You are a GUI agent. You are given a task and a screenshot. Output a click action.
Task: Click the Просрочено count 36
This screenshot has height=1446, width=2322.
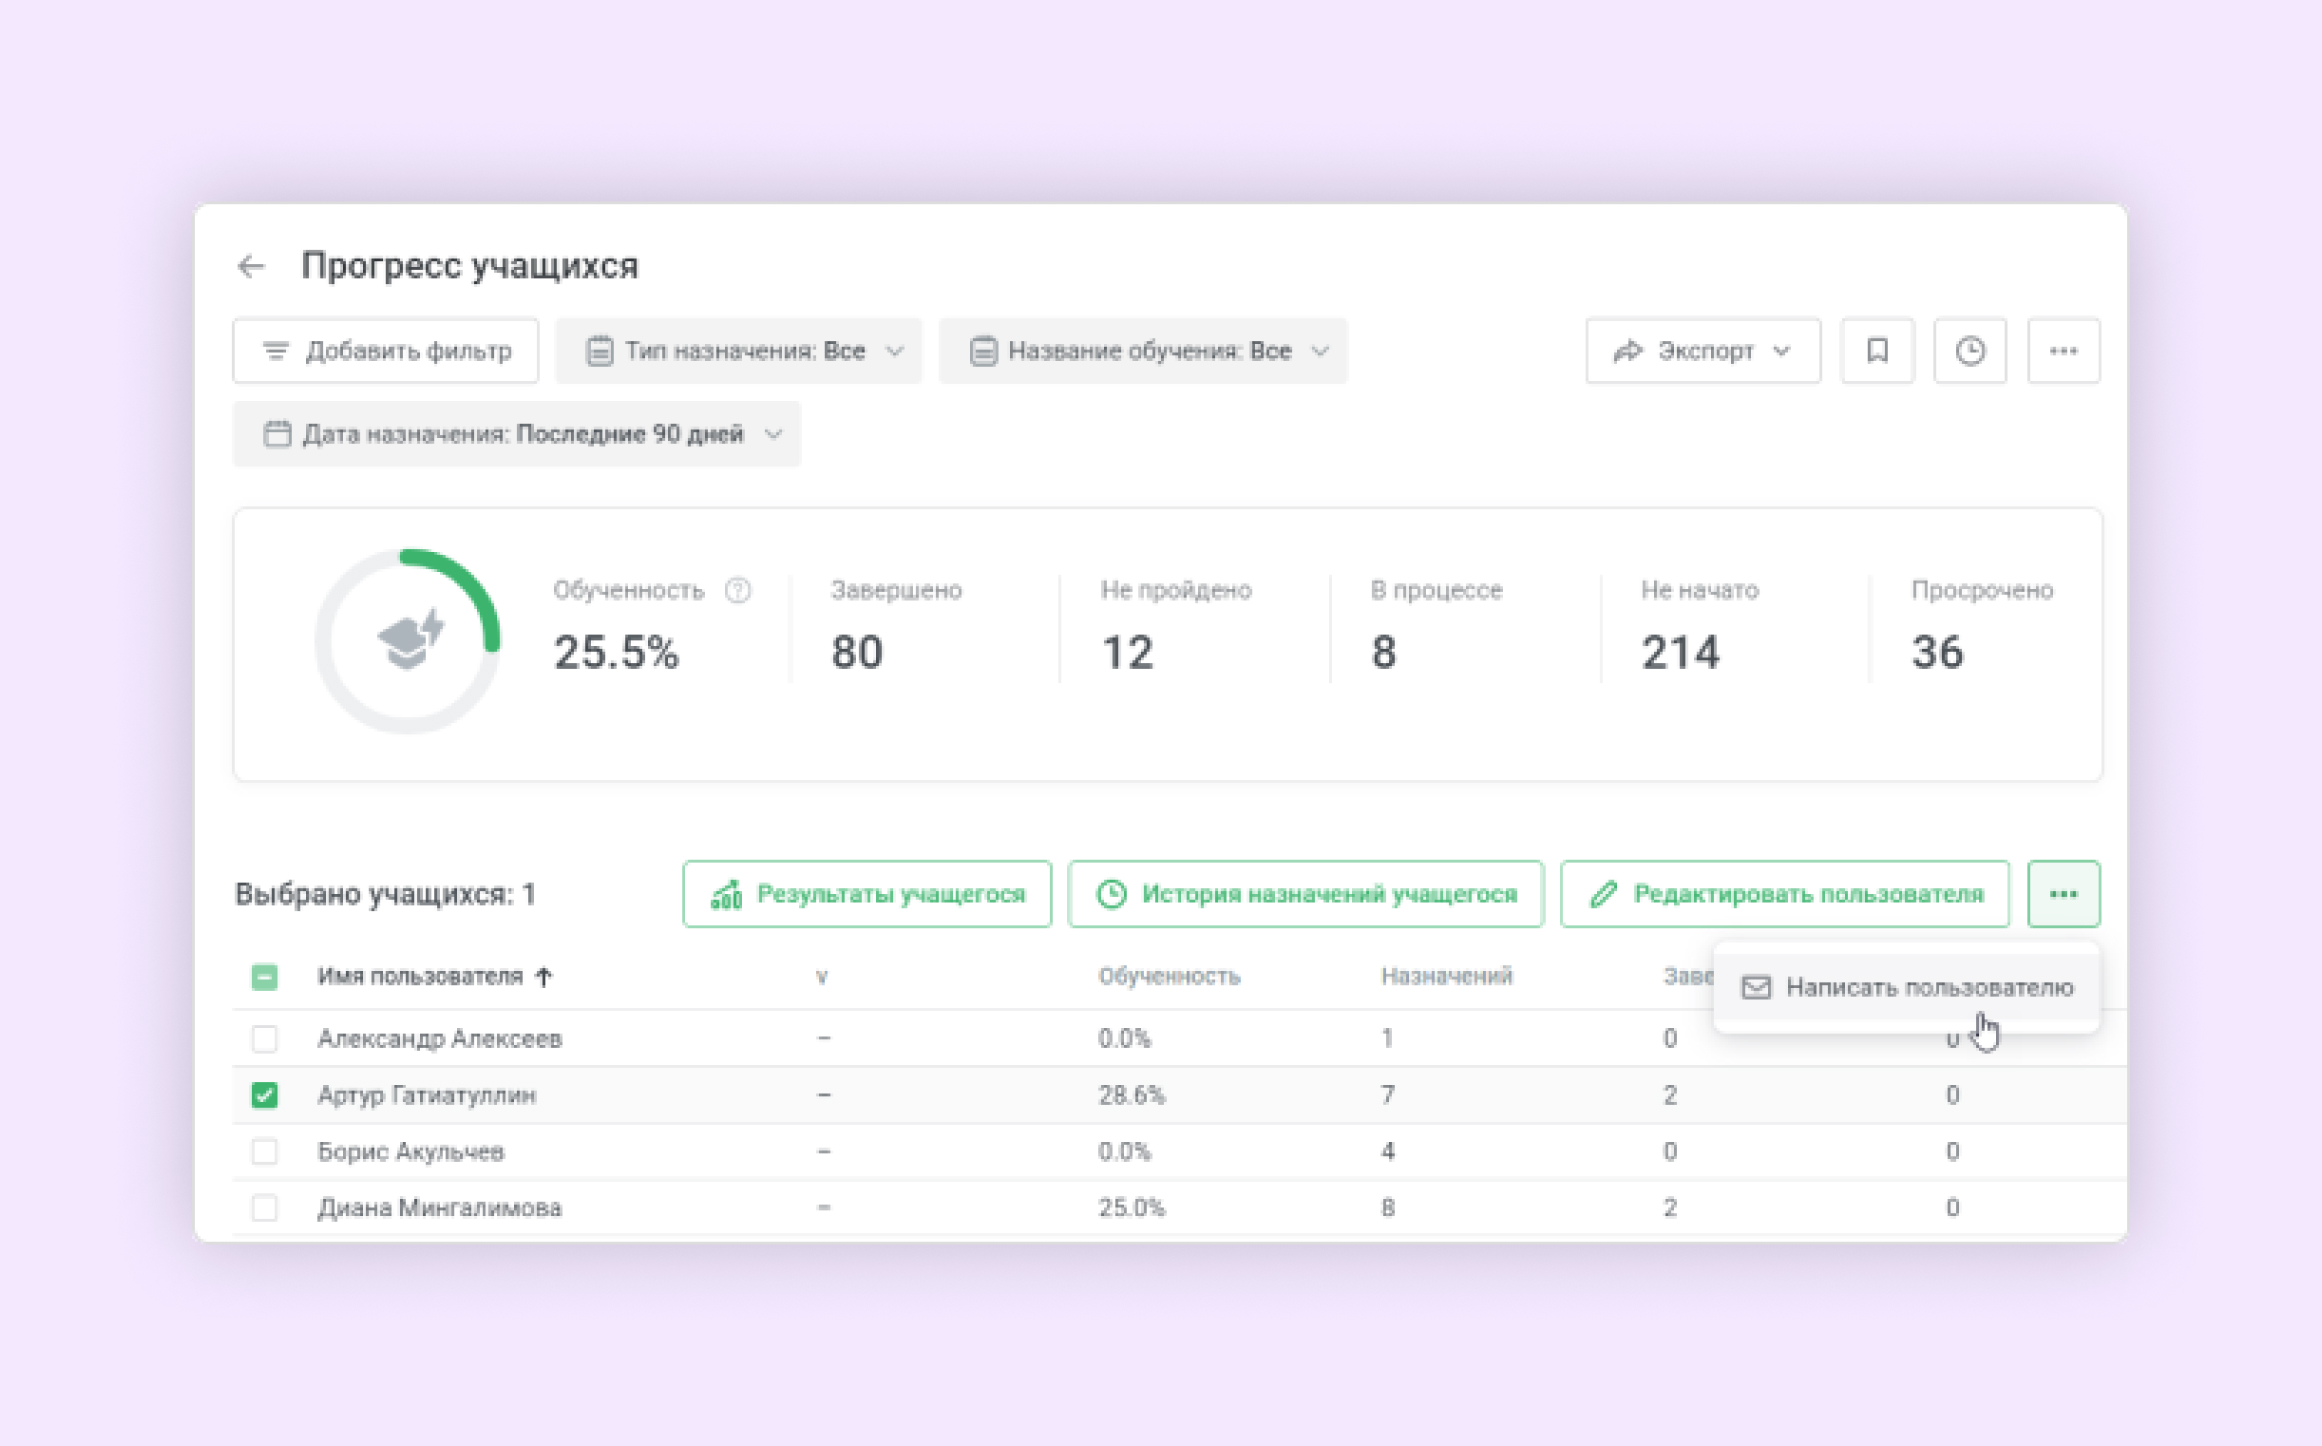[1937, 652]
